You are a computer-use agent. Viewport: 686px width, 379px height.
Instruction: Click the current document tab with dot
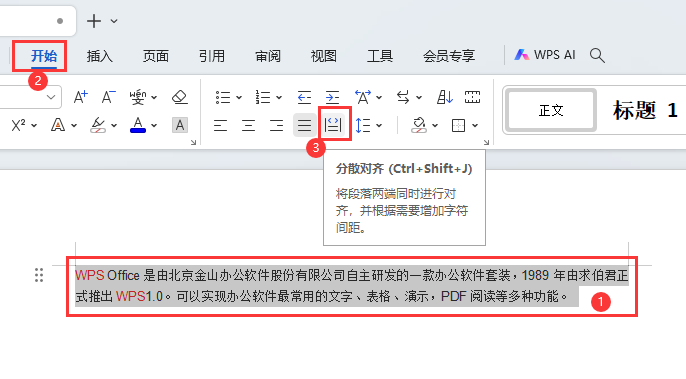pos(37,21)
